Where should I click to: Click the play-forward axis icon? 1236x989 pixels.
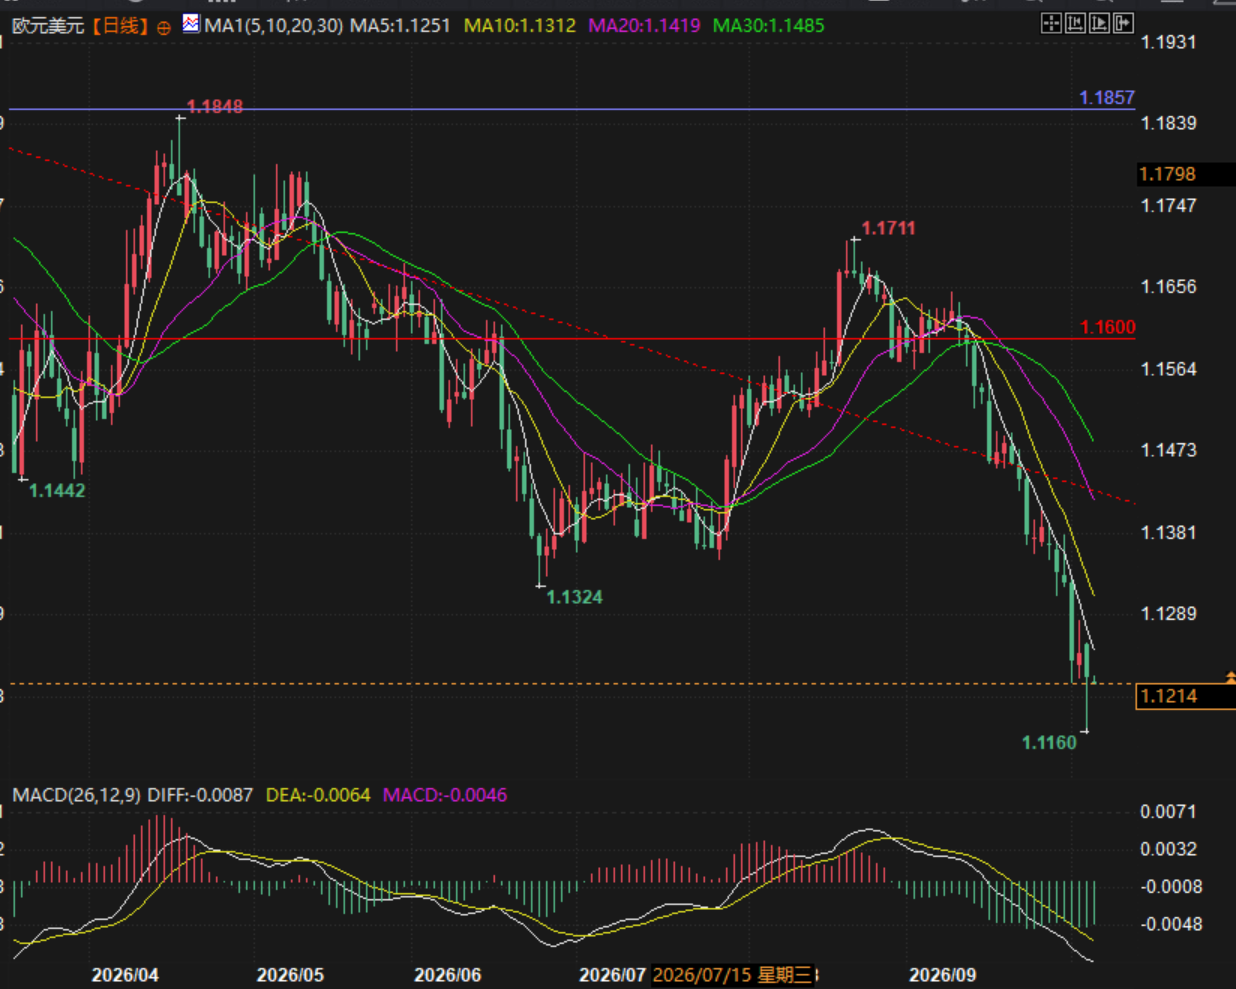click(1099, 23)
